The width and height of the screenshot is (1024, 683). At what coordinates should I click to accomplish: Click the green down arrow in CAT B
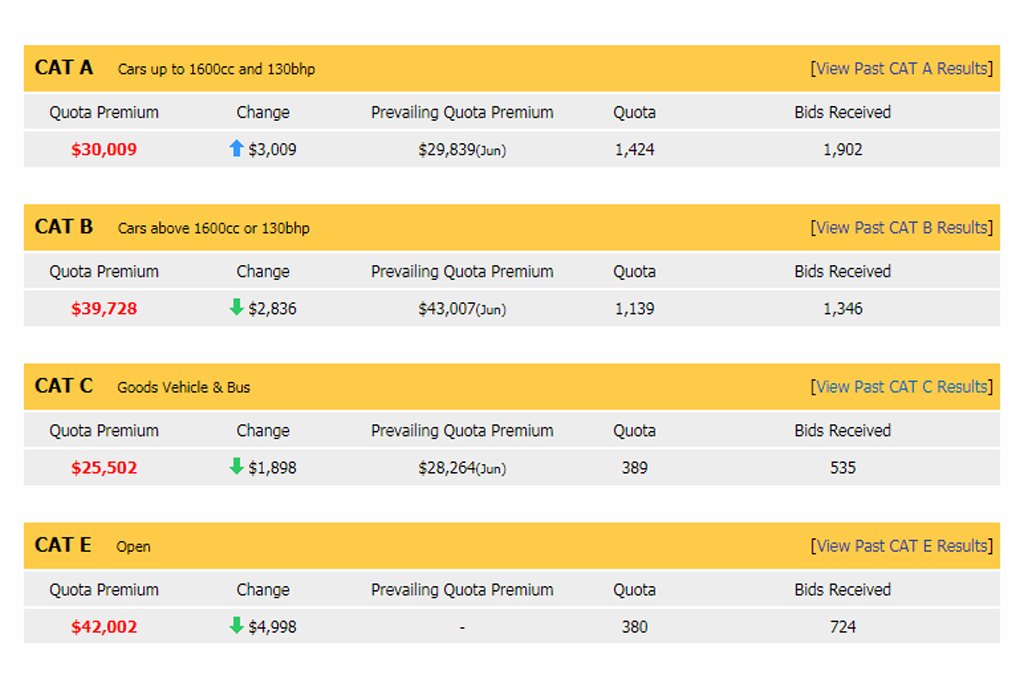coord(236,307)
